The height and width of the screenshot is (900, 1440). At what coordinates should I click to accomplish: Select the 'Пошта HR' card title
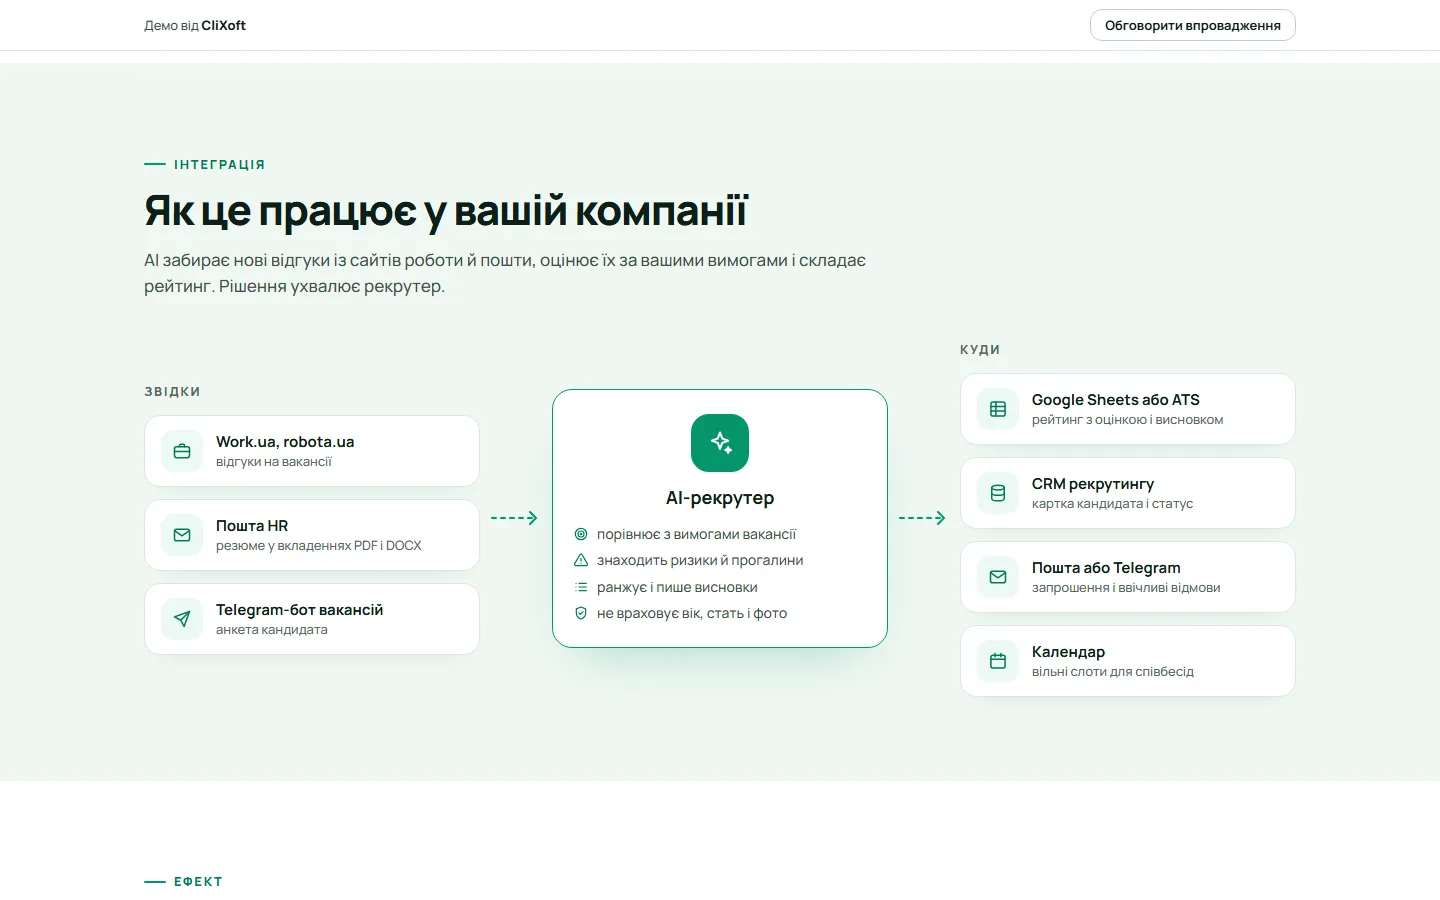click(x=252, y=526)
